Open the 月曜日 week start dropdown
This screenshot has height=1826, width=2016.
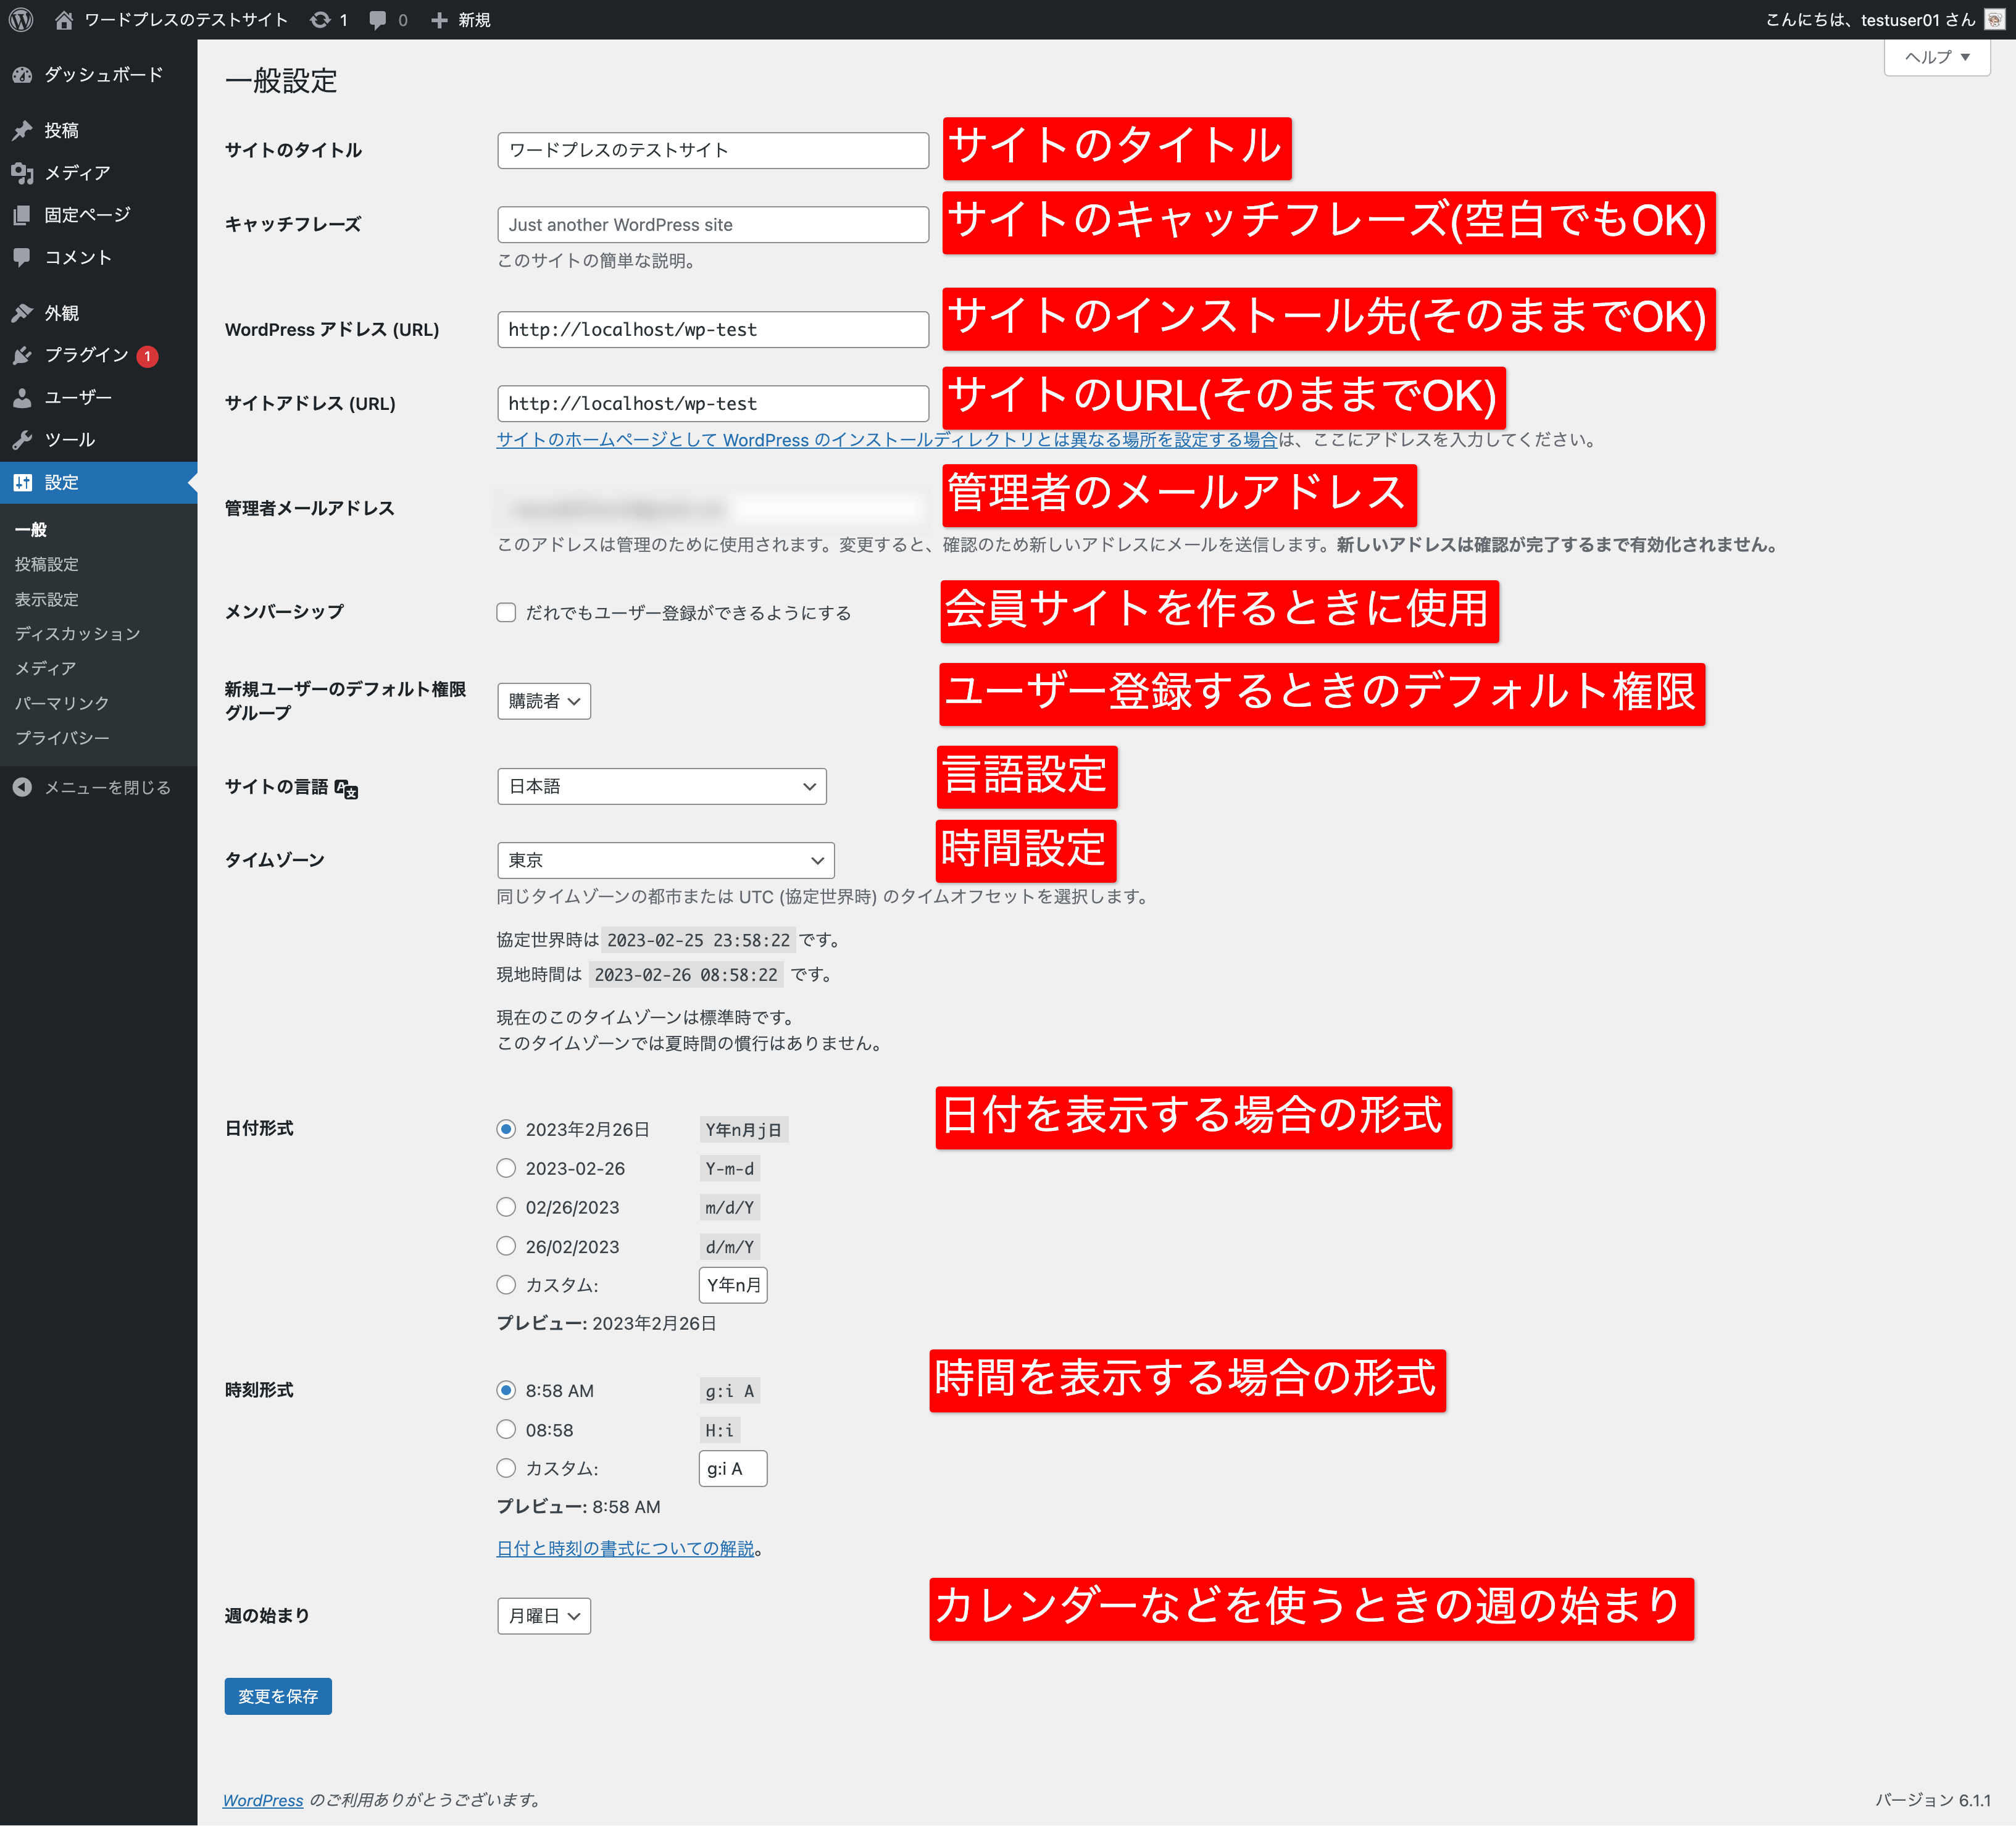click(544, 1616)
